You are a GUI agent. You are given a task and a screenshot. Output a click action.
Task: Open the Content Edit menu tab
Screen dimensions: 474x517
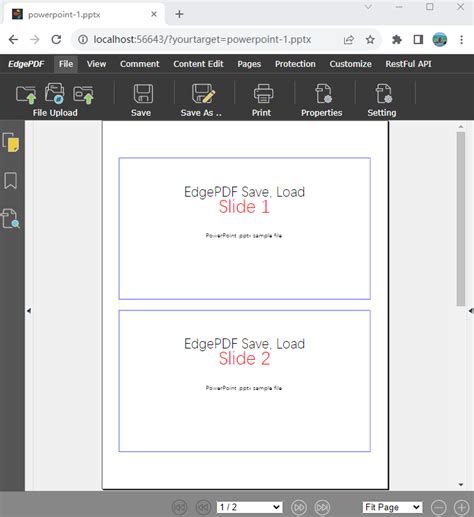click(x=198, y=64)
